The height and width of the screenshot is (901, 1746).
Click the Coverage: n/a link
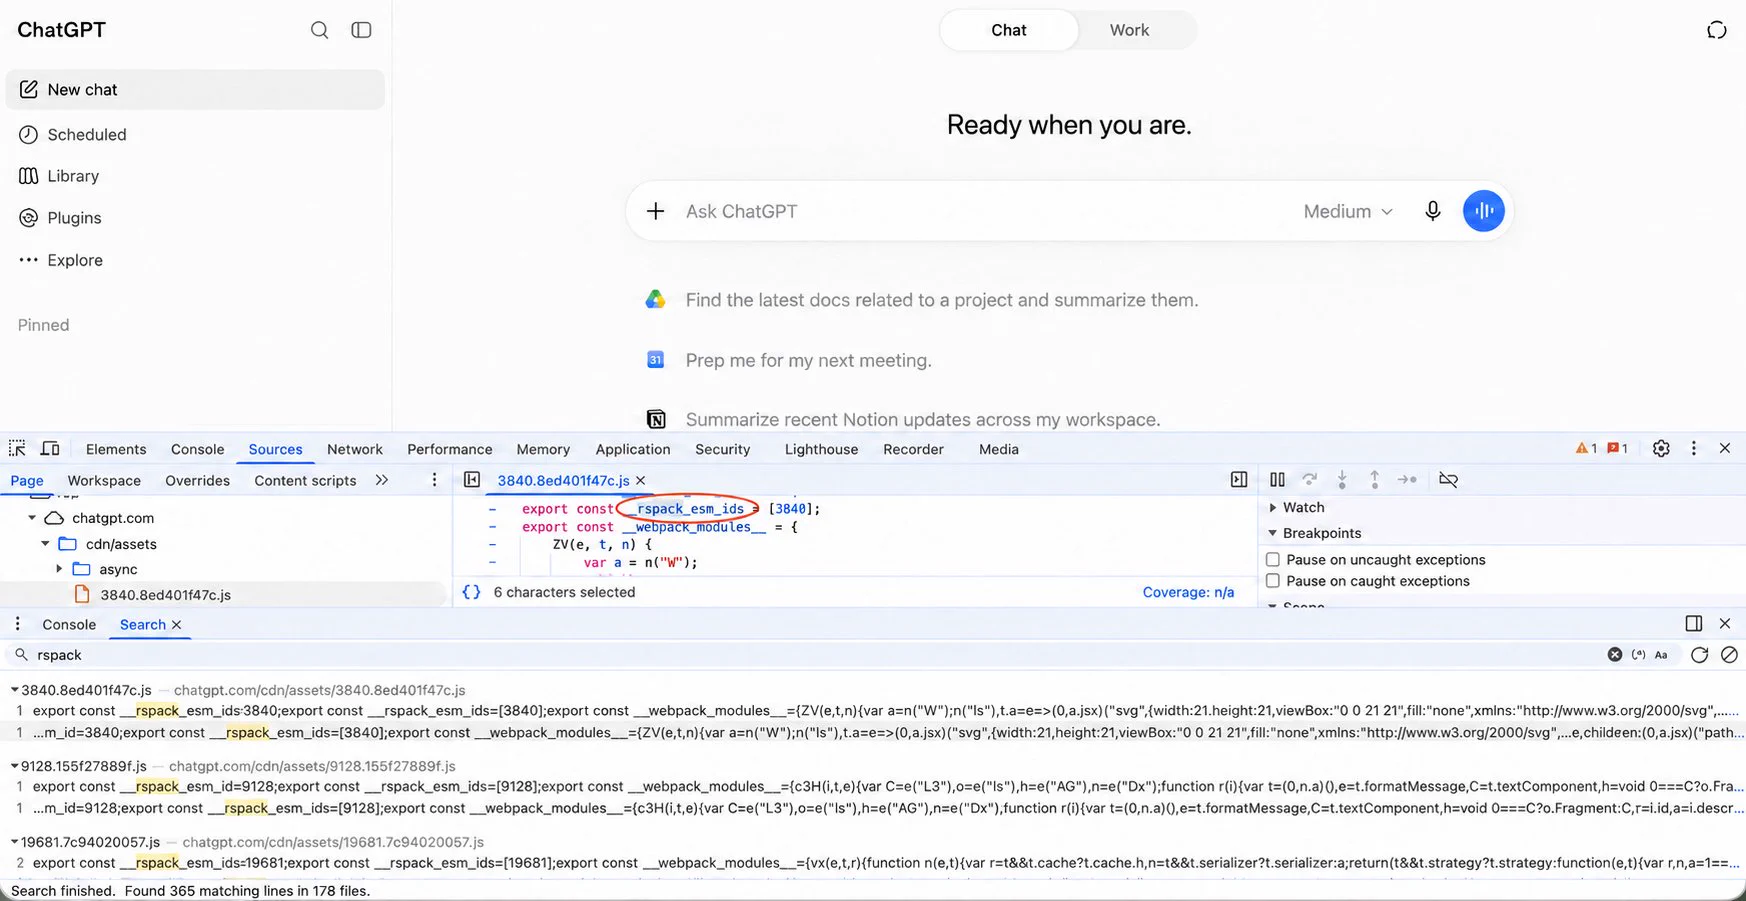tap(1188, 592)
